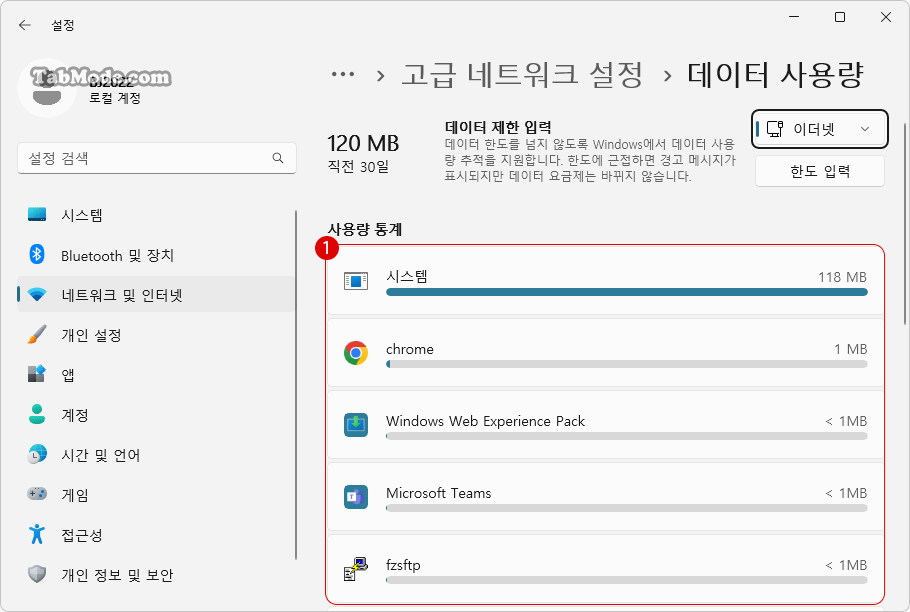
Task: Click the Microsoft Teams icon
Action: (356, 497)
